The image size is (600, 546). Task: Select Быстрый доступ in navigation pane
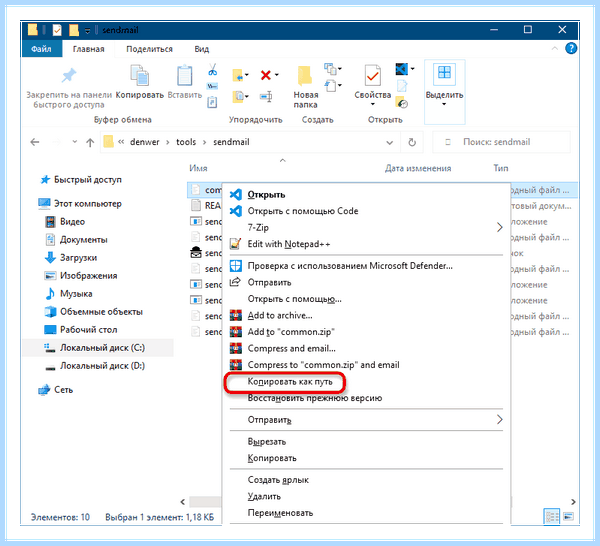coord(88,179)
